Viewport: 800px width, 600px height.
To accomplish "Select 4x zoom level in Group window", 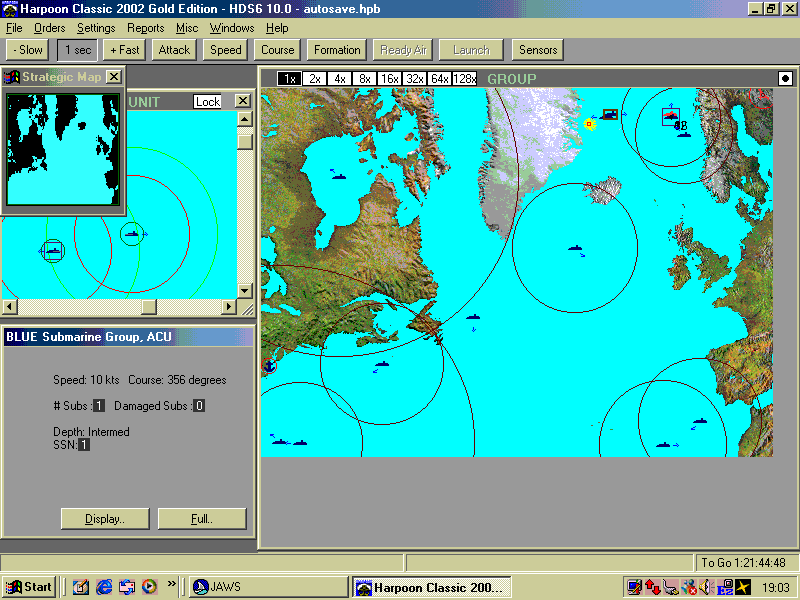I will [x=339, y=79].
